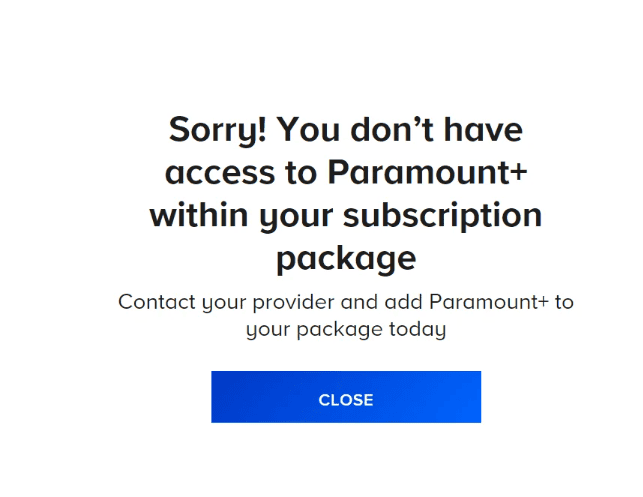
Task: Dismiss the Paramount+ access error dialog
Action: [346, 397]
